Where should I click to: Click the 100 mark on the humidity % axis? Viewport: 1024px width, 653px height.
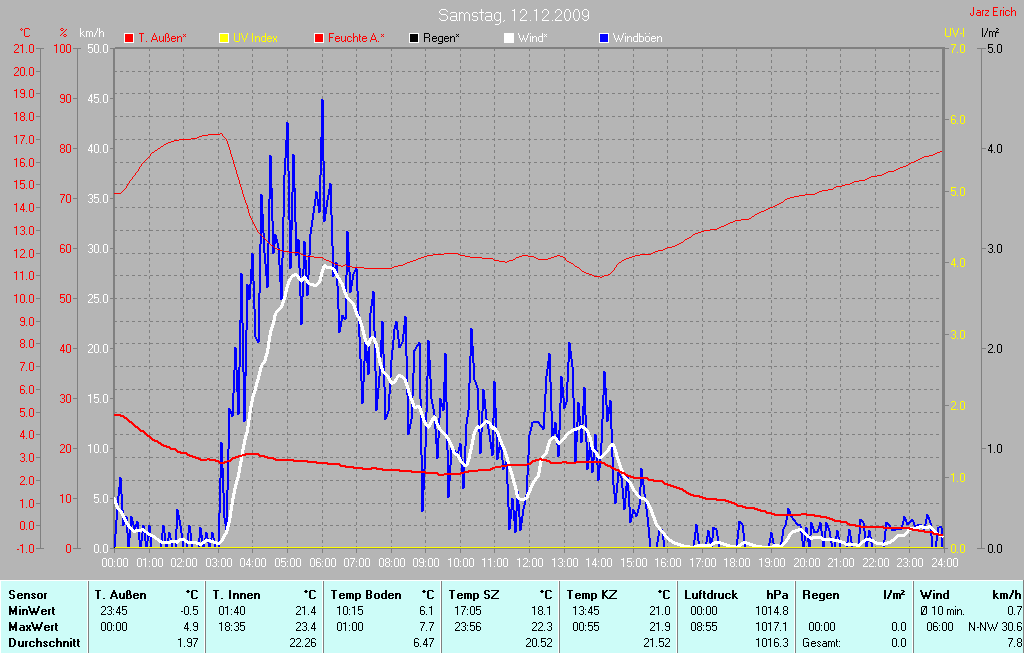tap(63, 49)
